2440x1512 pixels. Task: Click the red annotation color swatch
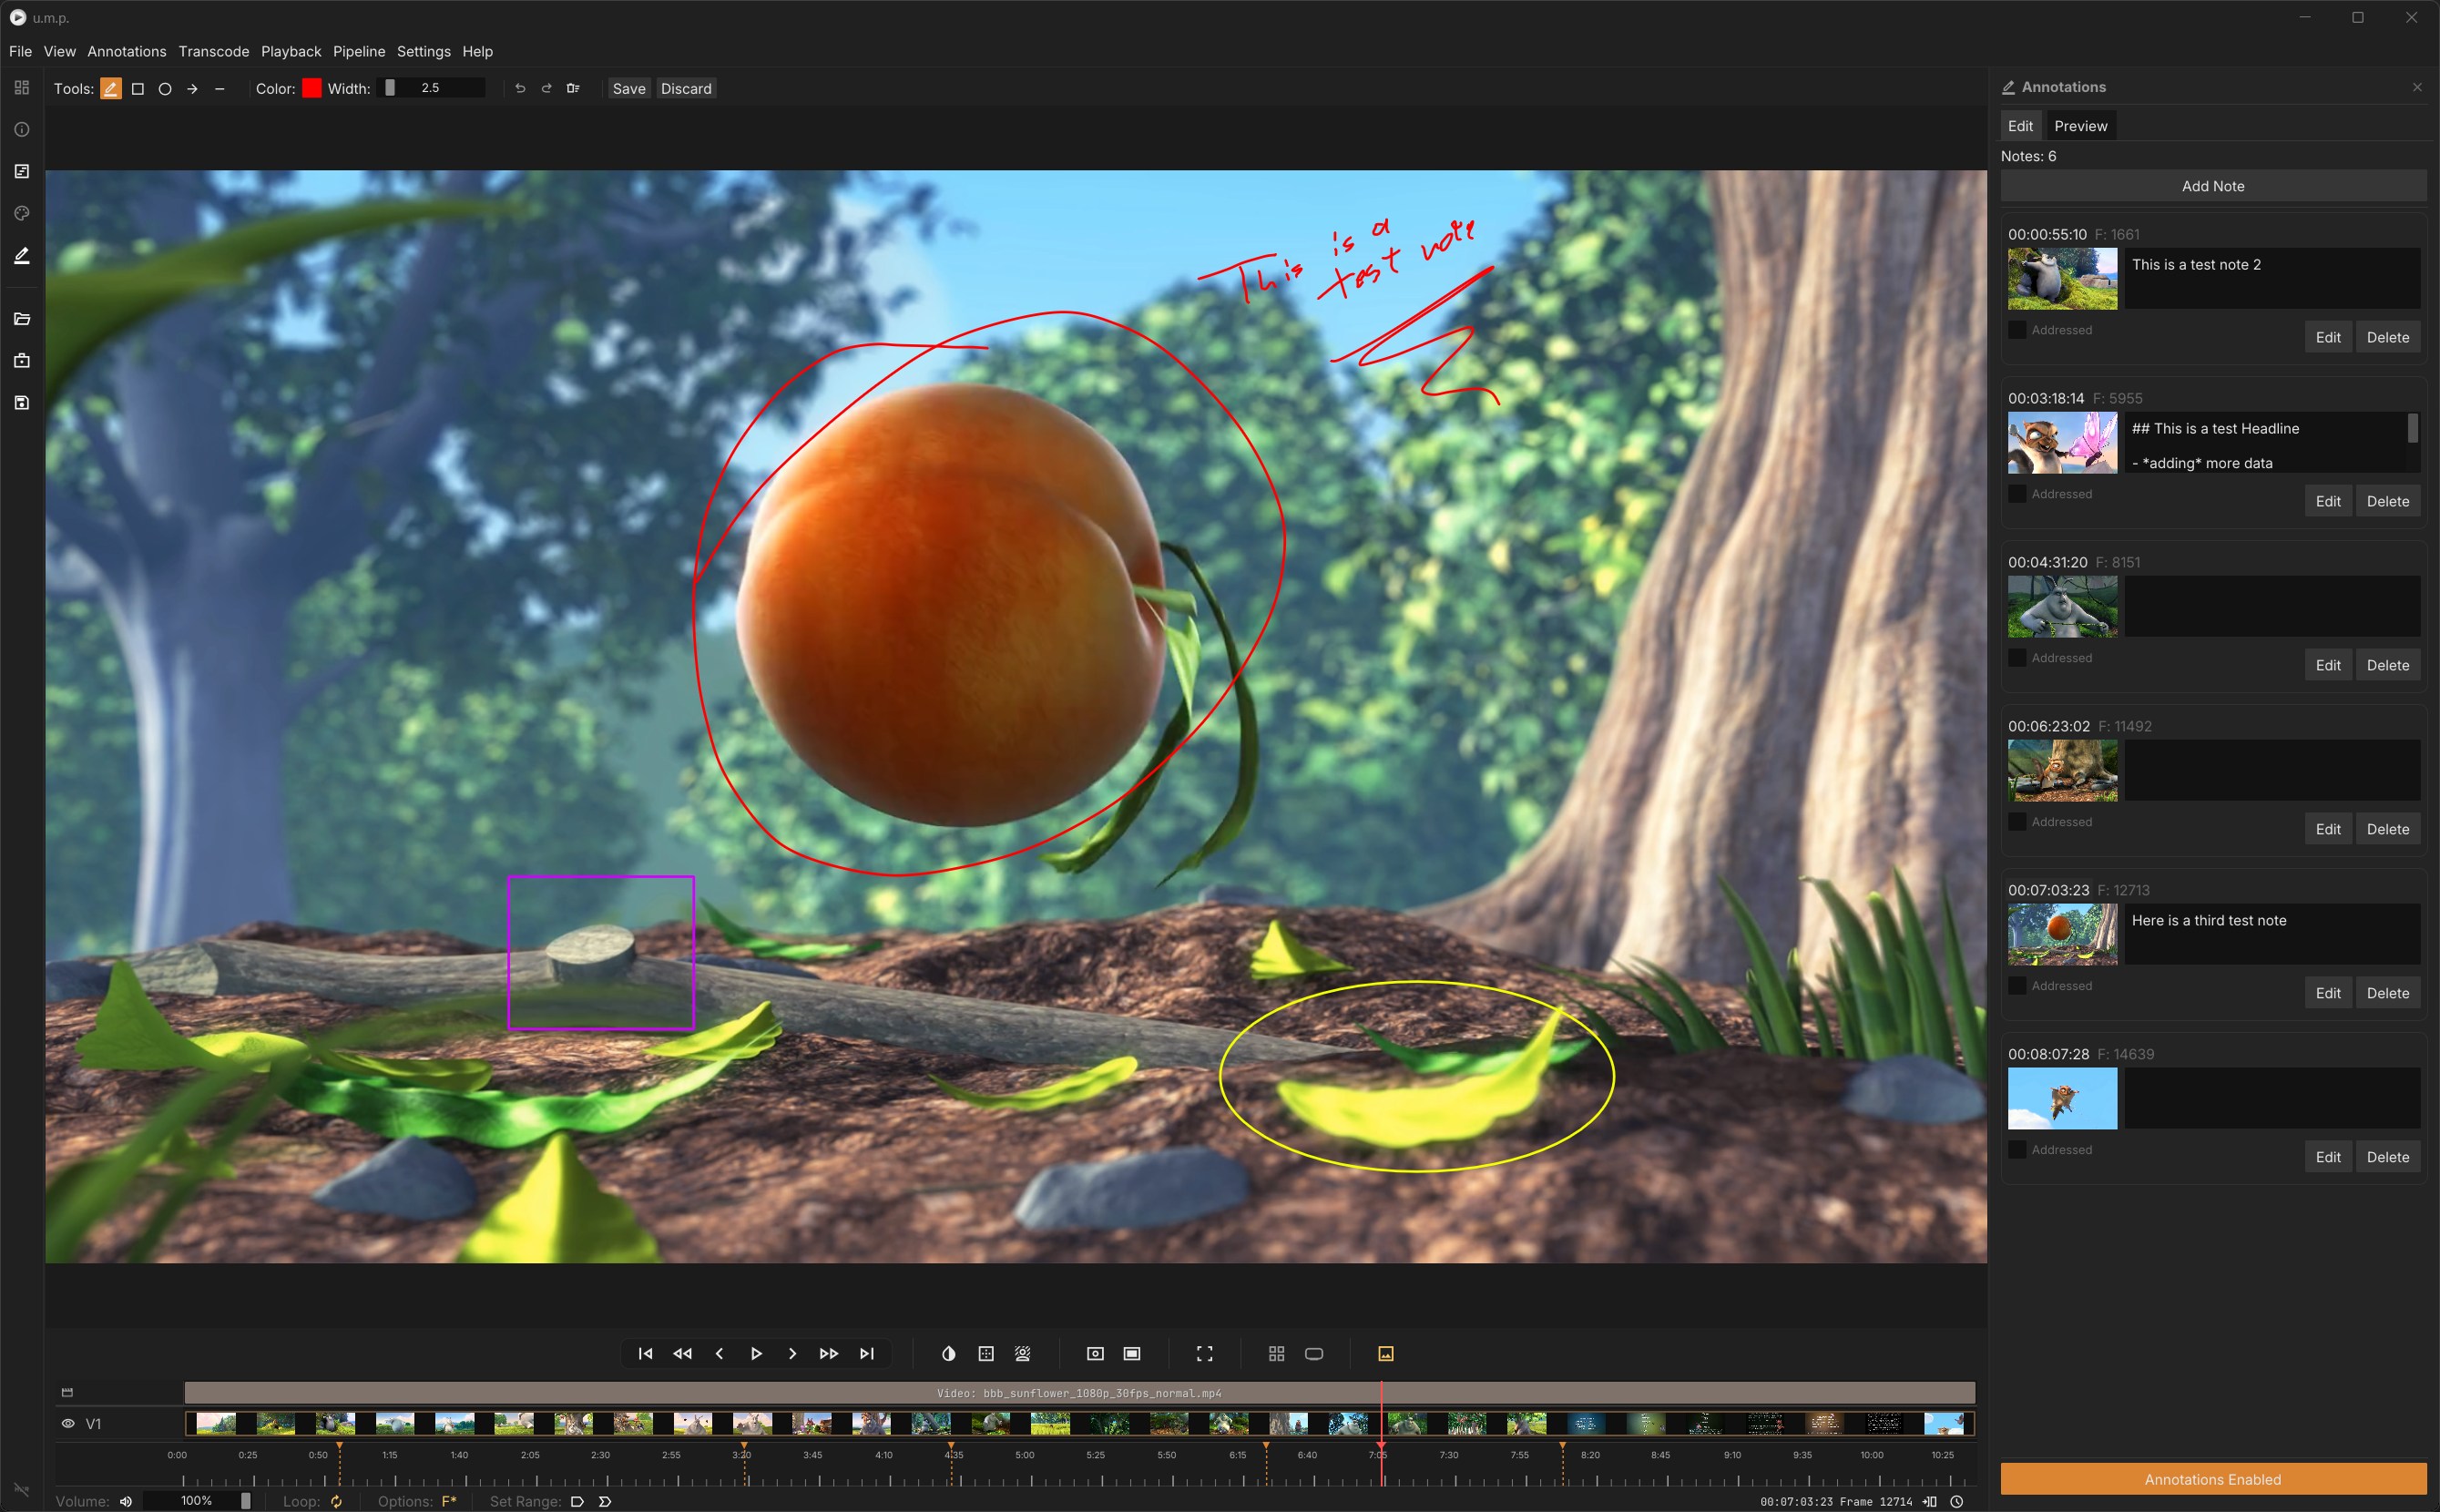312,89
